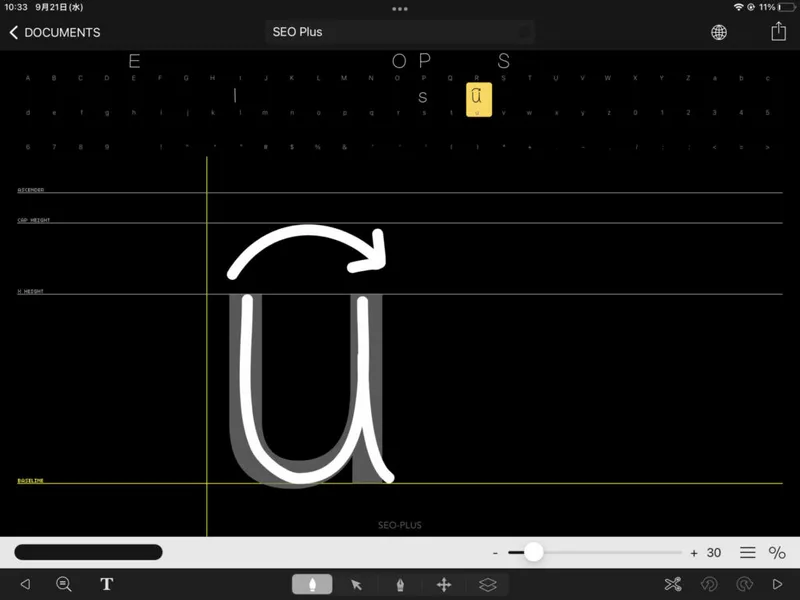Tap the stacked layers icon
The height and width of the screenshot is (600, 800).
click(x=489, y=584)
